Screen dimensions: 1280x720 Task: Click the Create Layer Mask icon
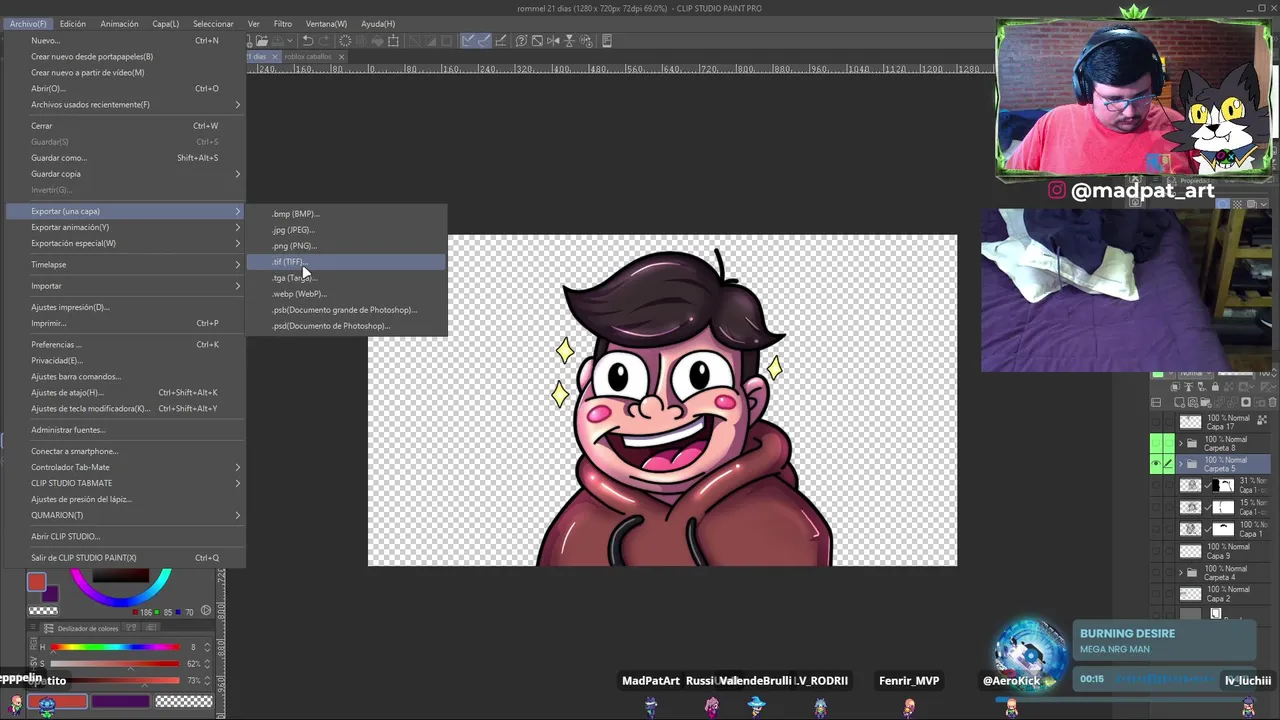pos(1246,402)
